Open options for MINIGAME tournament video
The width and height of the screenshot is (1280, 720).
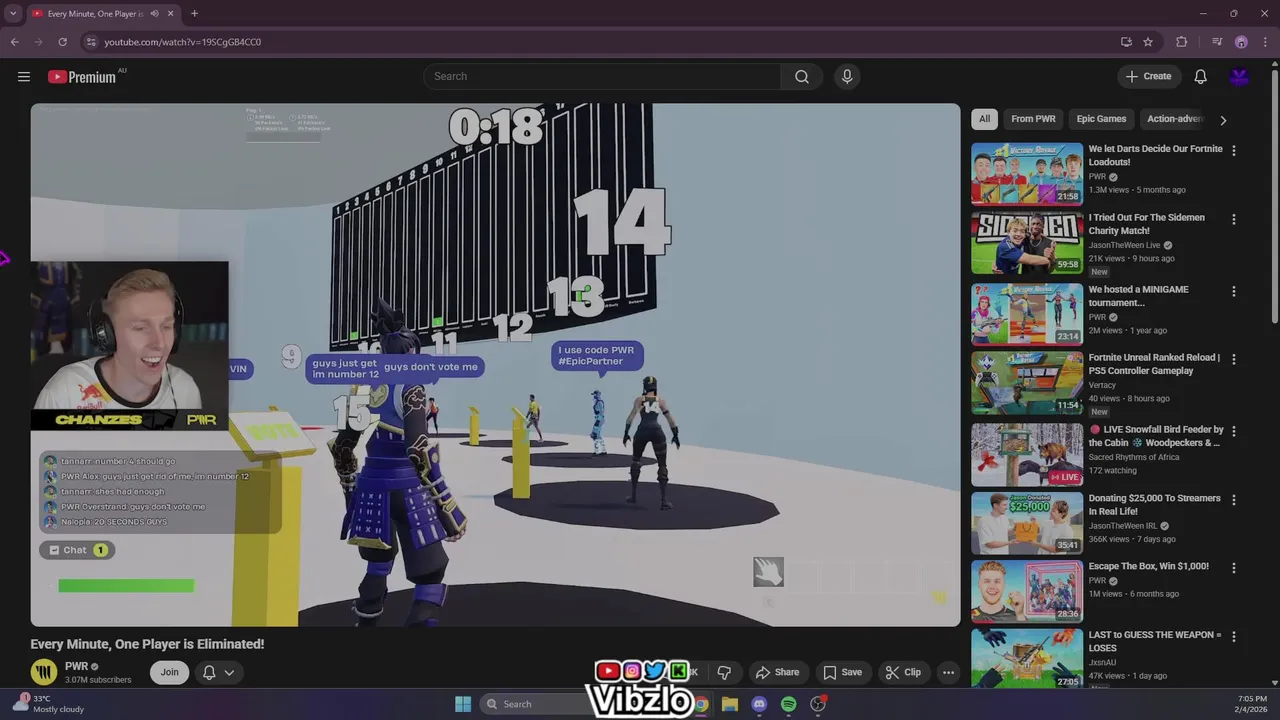point(1234,292)
